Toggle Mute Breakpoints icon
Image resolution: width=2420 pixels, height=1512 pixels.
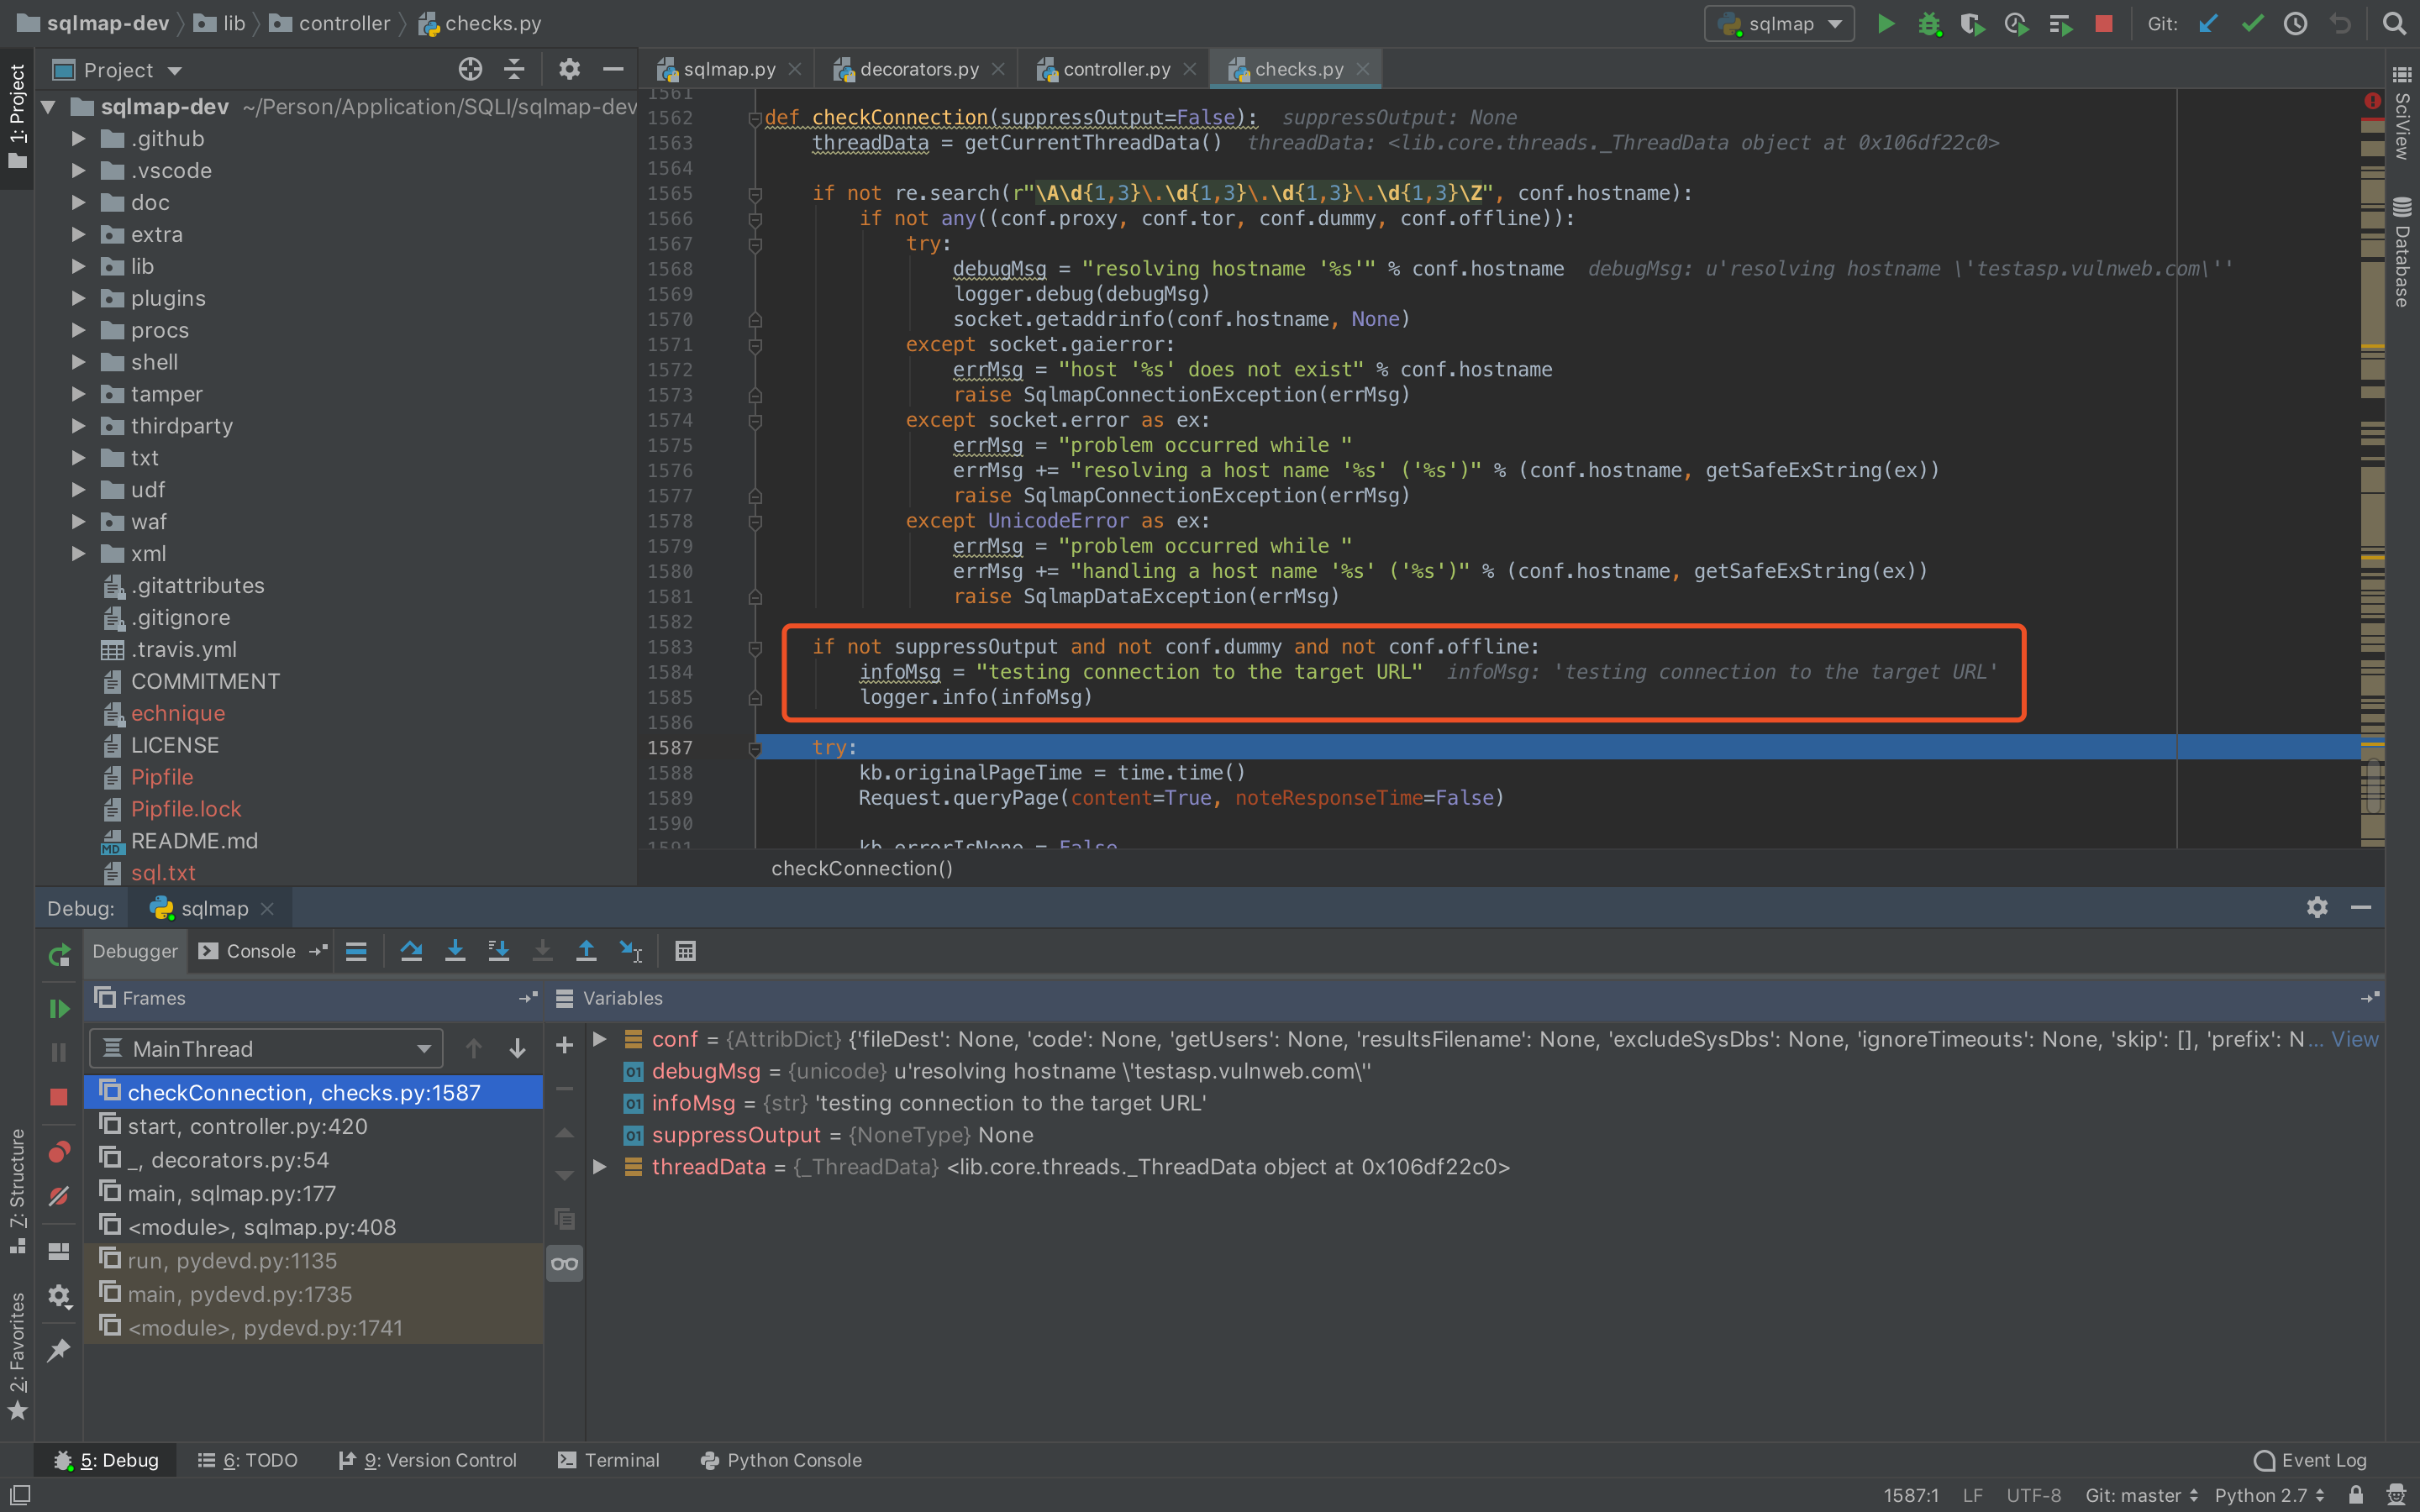tap(59, 1196)
